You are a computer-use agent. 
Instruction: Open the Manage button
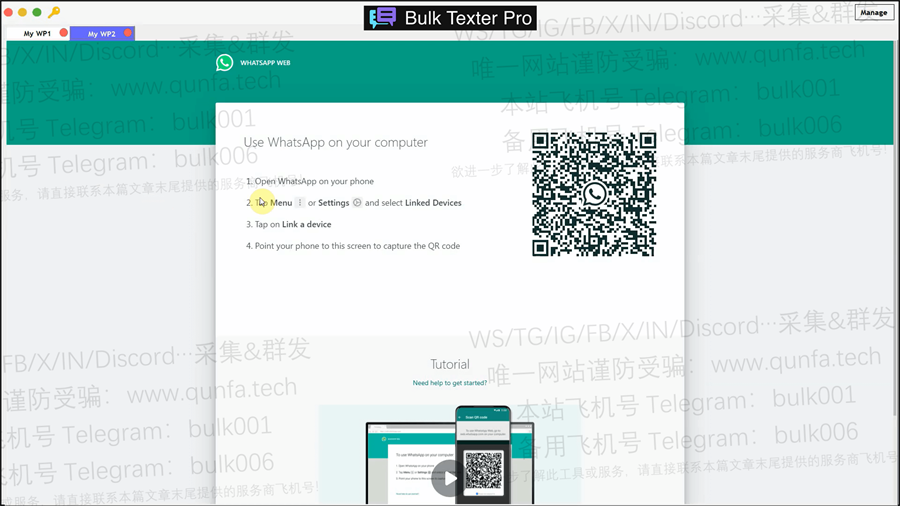874,12
